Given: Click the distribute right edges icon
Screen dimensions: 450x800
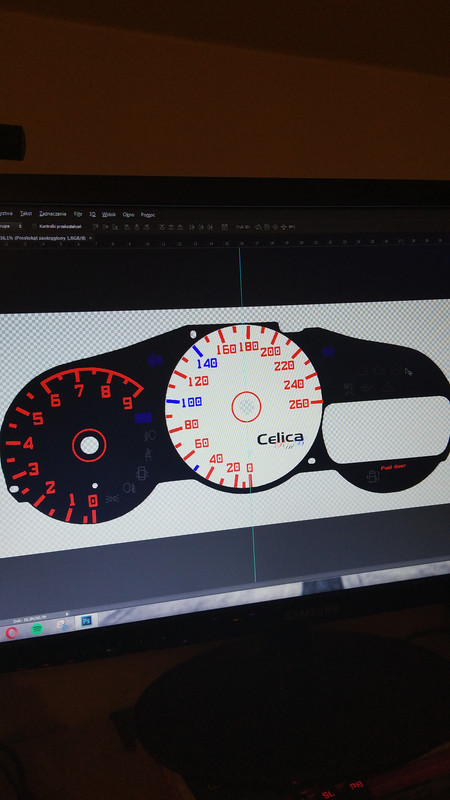Looking at the screenshot, I should 210,227.
